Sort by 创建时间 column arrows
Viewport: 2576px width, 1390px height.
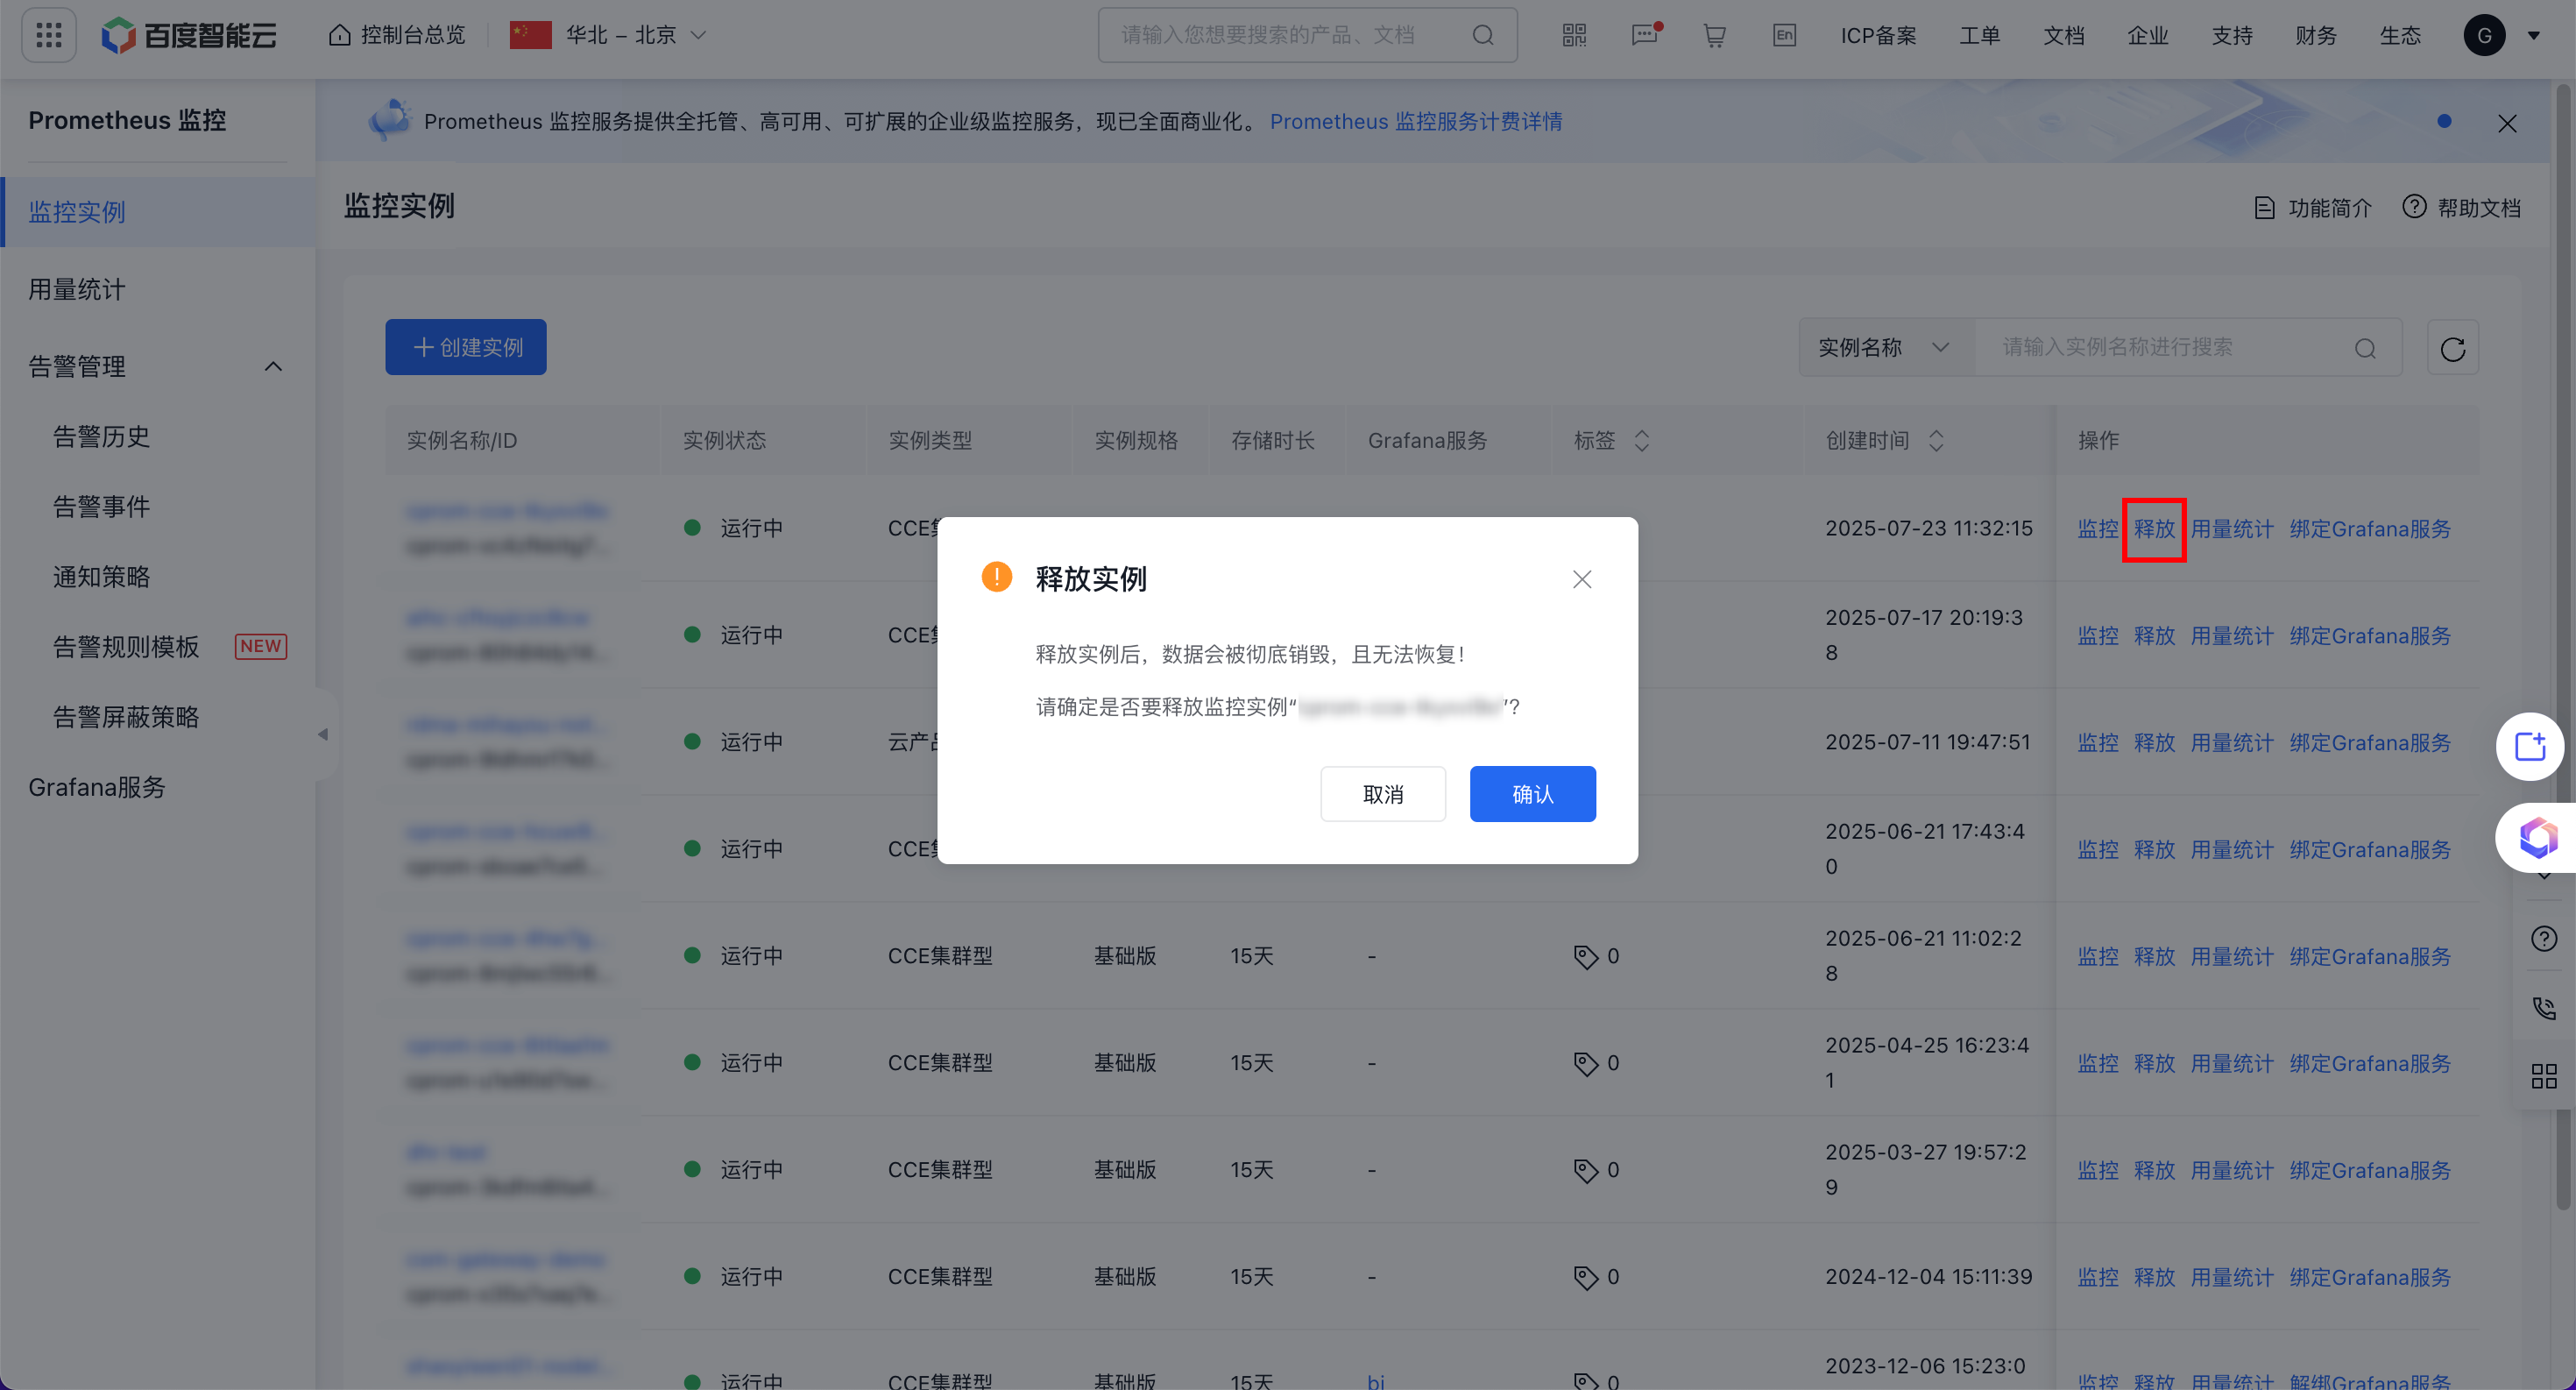tap(1936, 440)
